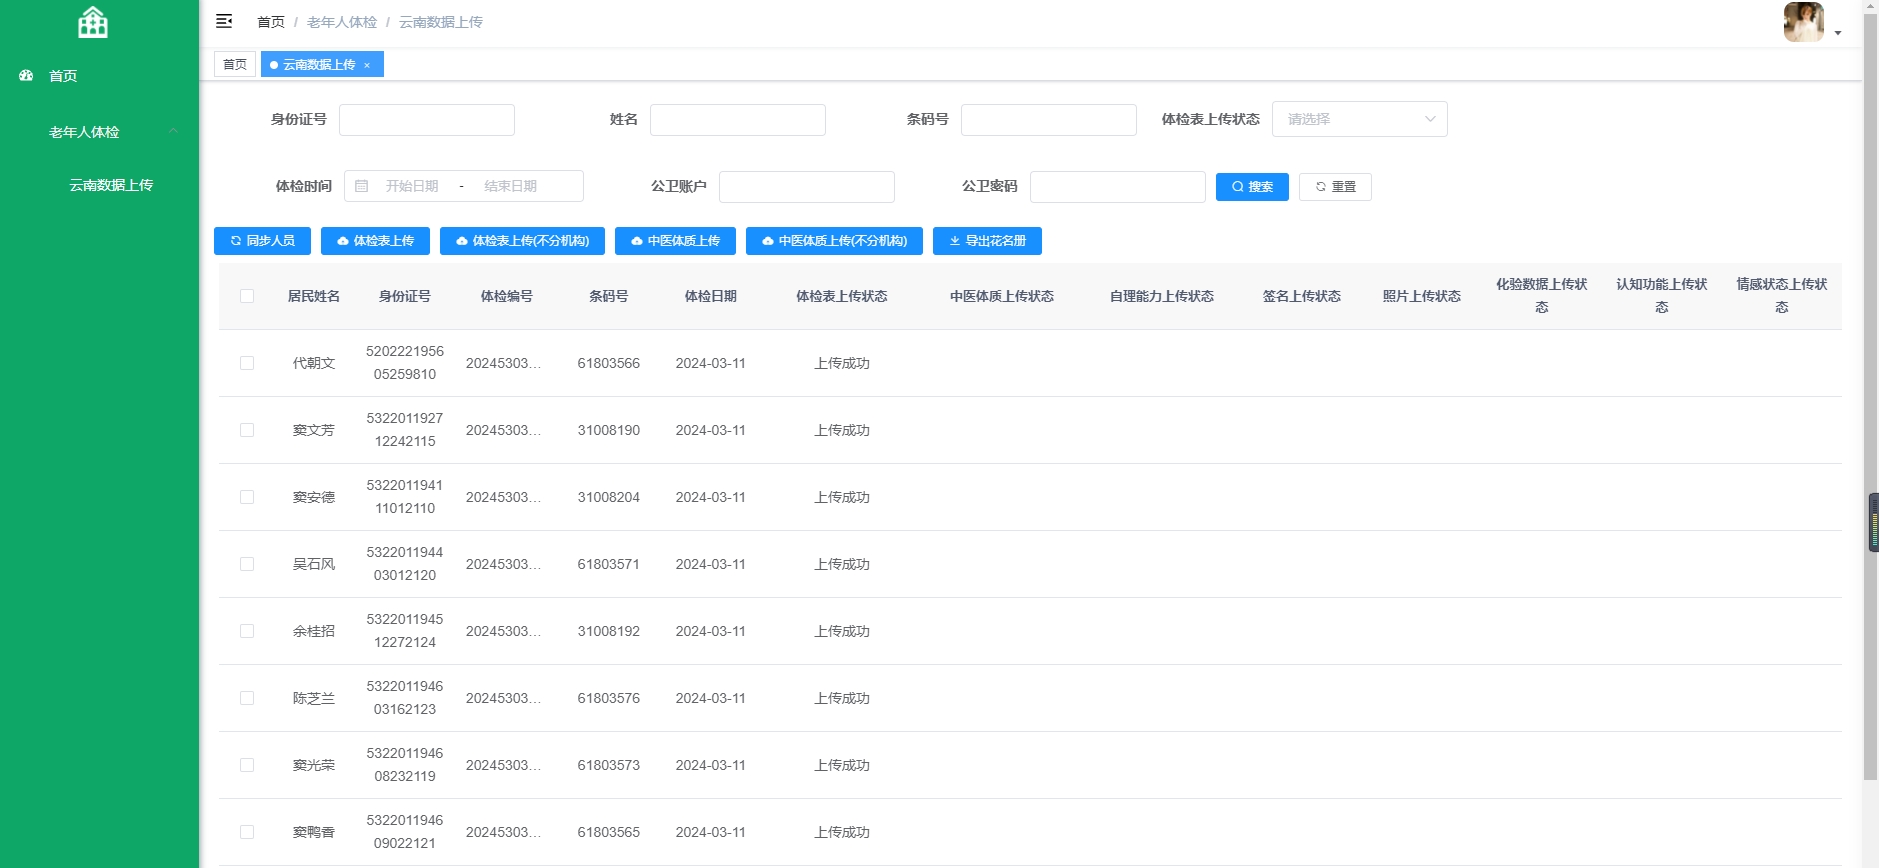Click the 搜索 search button
Viewport: 1879px width, 868px height.
1252,187
